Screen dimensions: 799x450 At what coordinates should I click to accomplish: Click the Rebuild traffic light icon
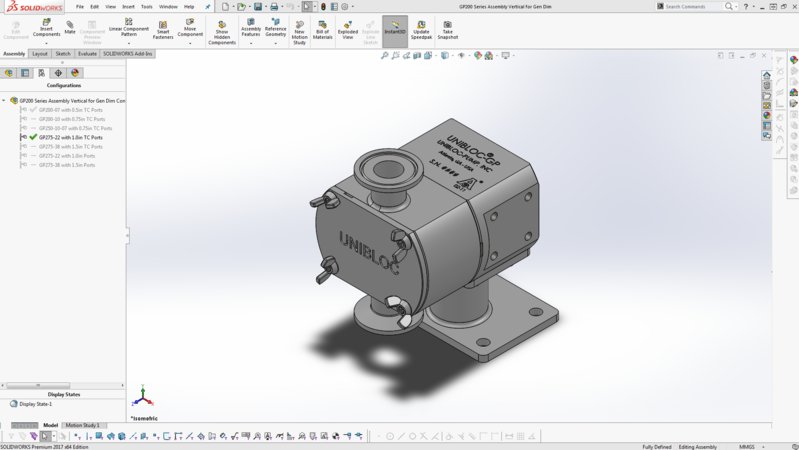pos(323,7)
